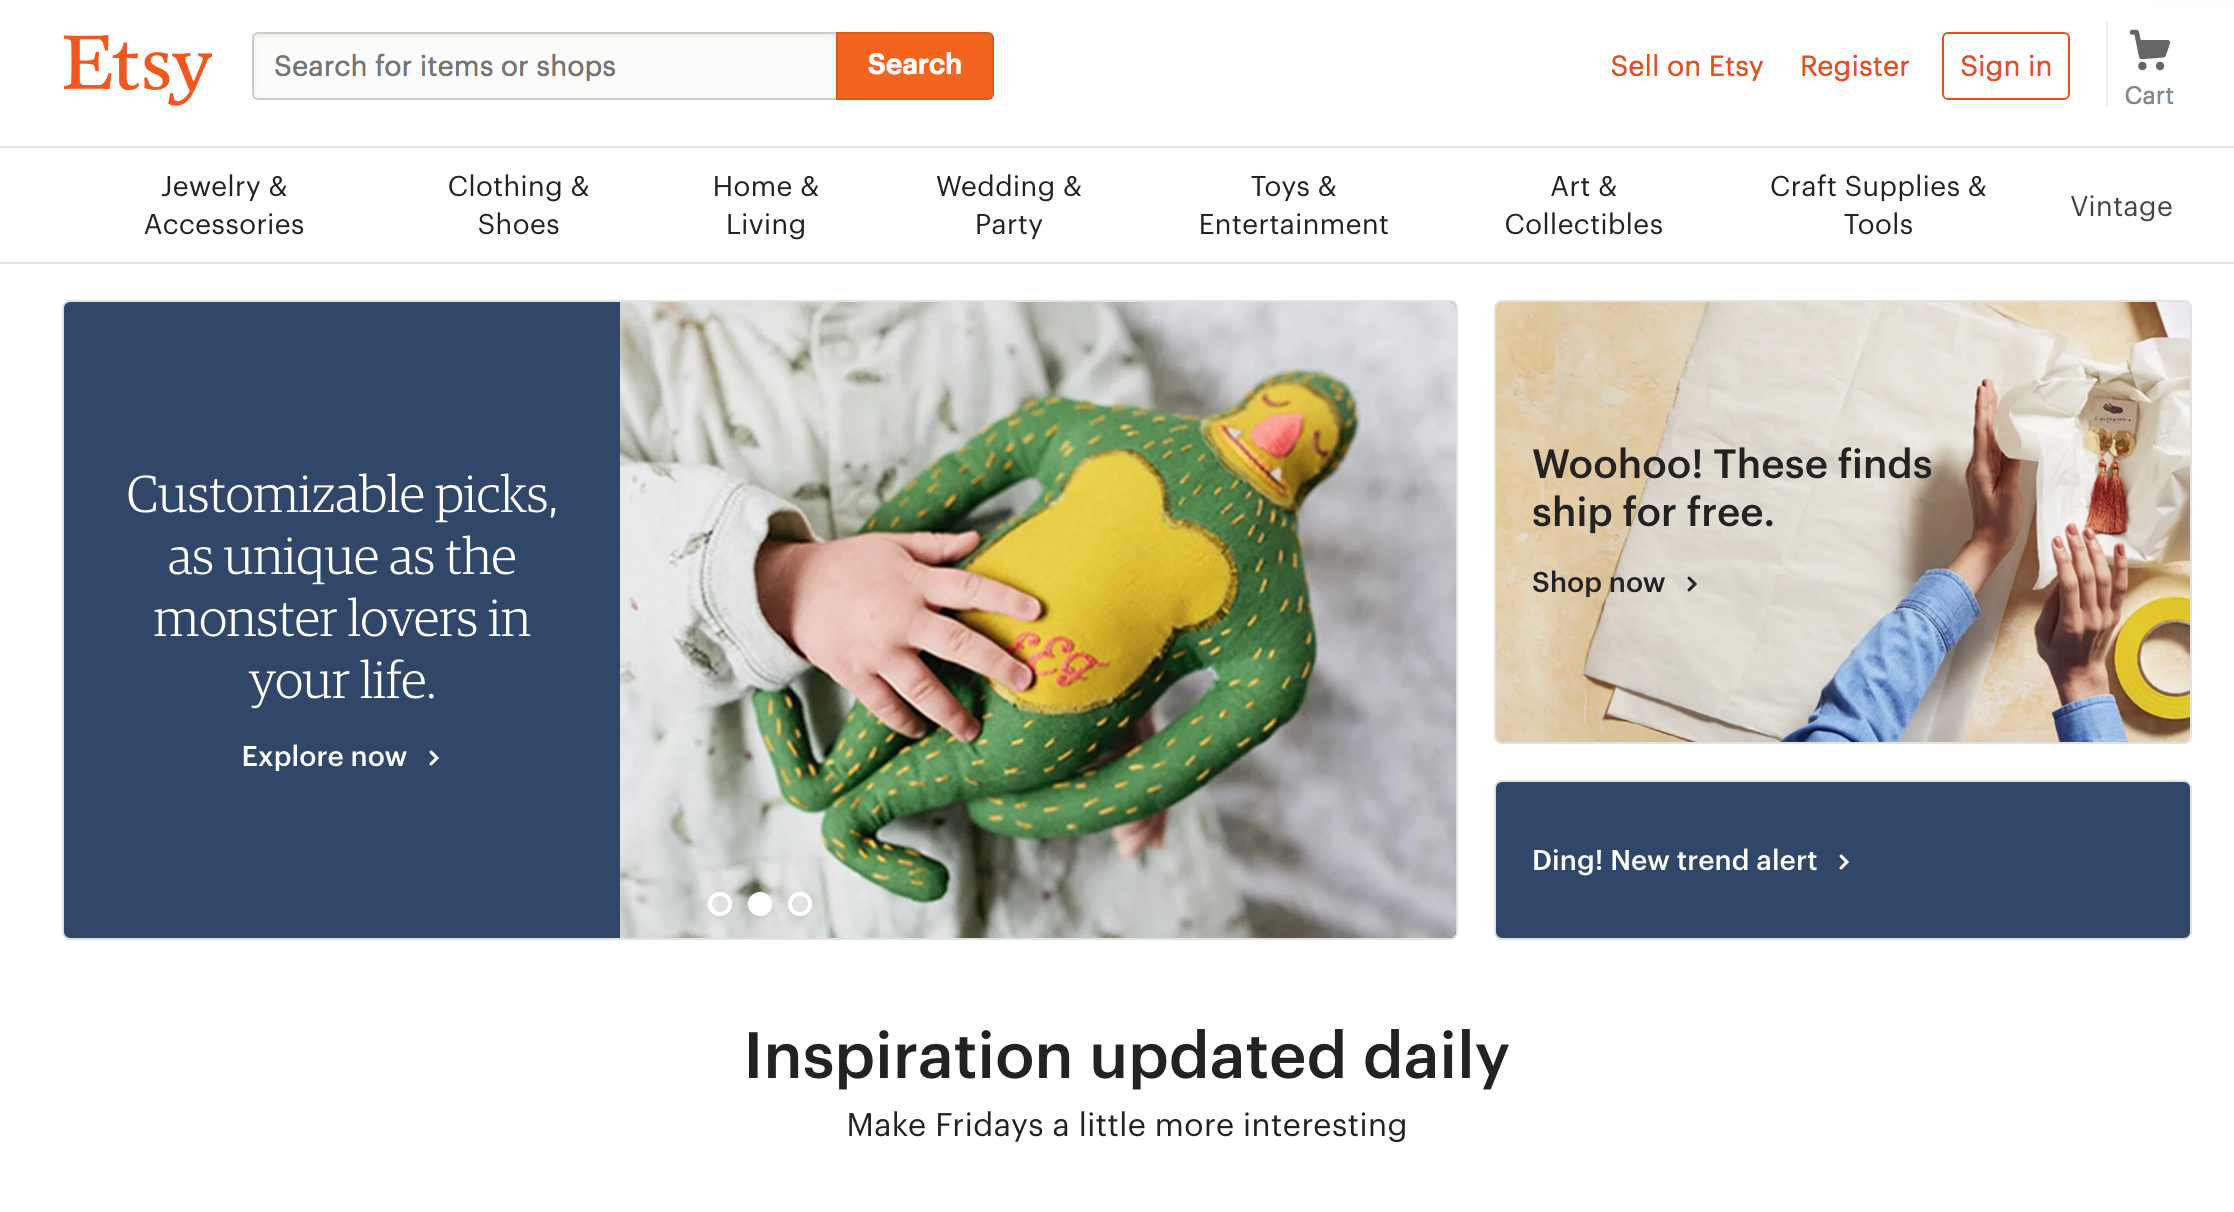Viewport: 2234px width, 1212px height.
Task: Open Clothing & Shoes category menu
Action: click(x=518, y=205)
